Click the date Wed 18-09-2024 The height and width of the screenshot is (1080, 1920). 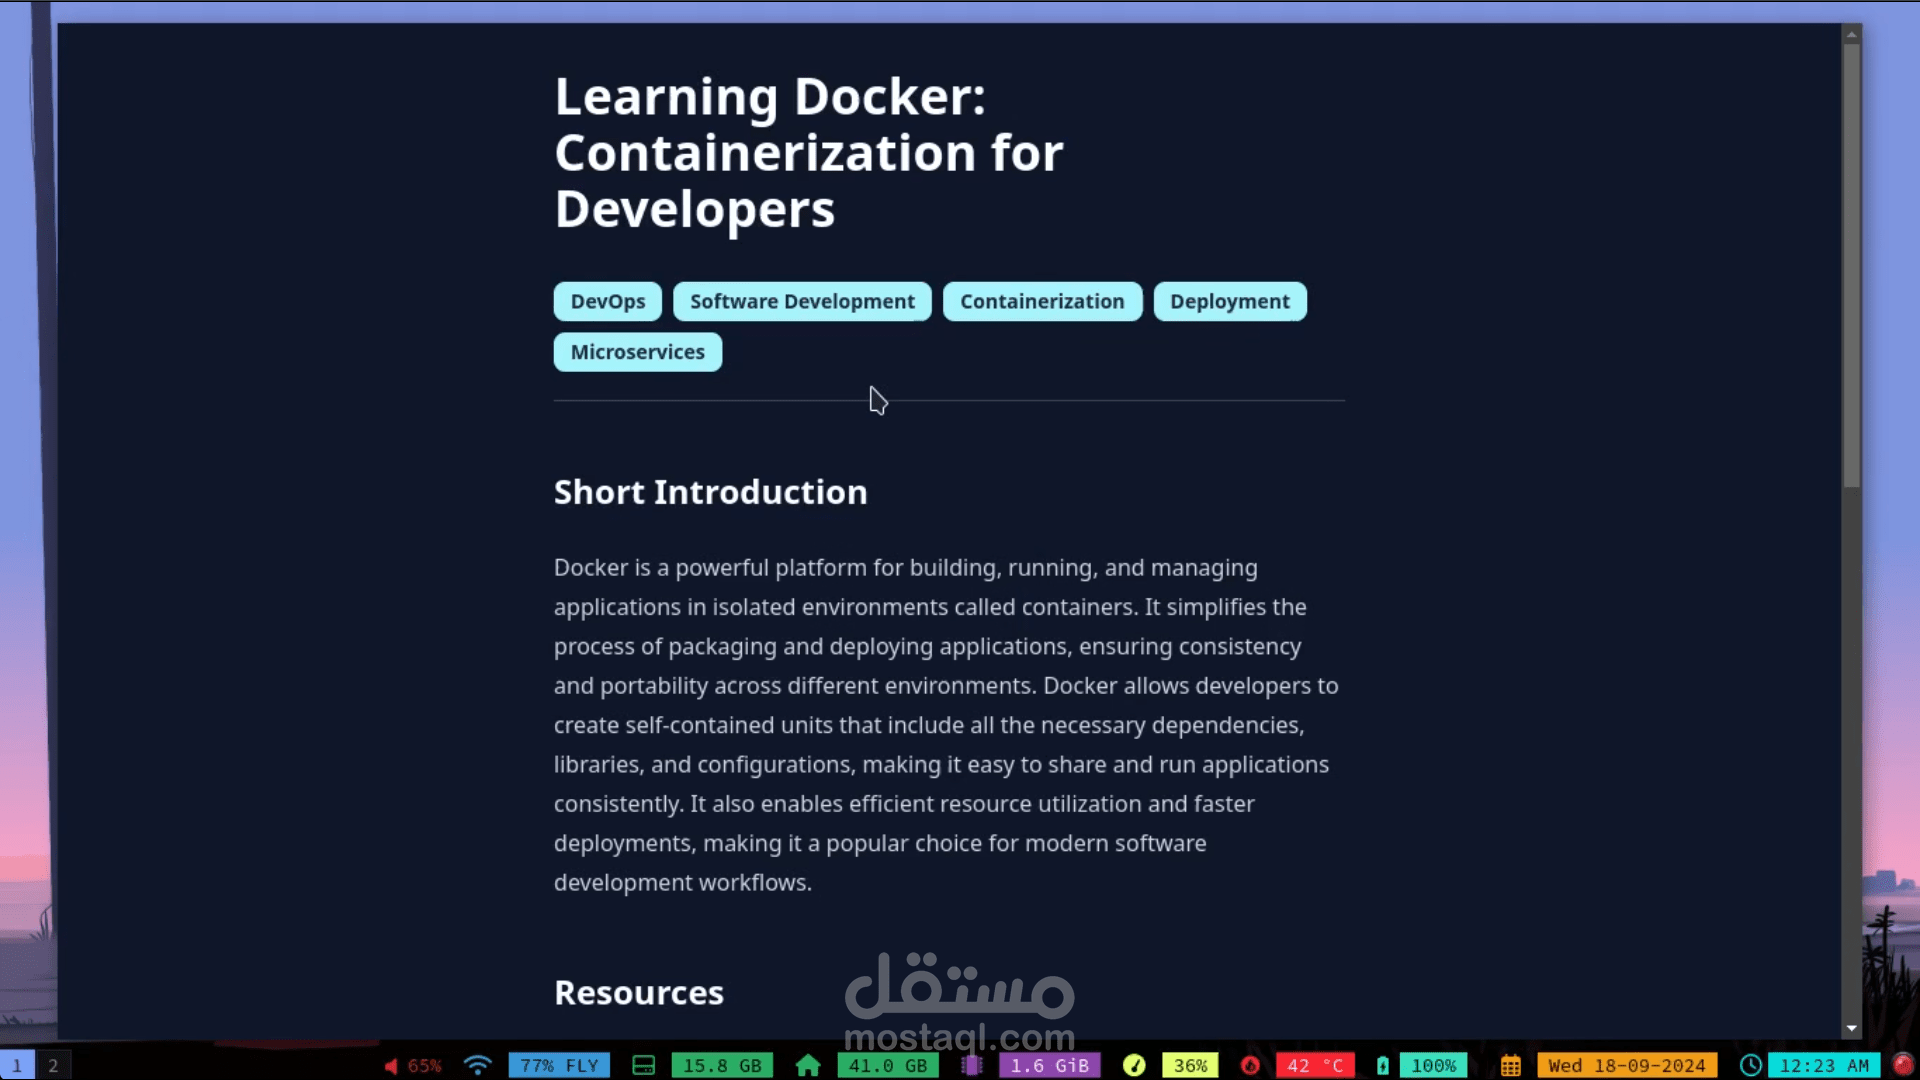(1627, 1066)
